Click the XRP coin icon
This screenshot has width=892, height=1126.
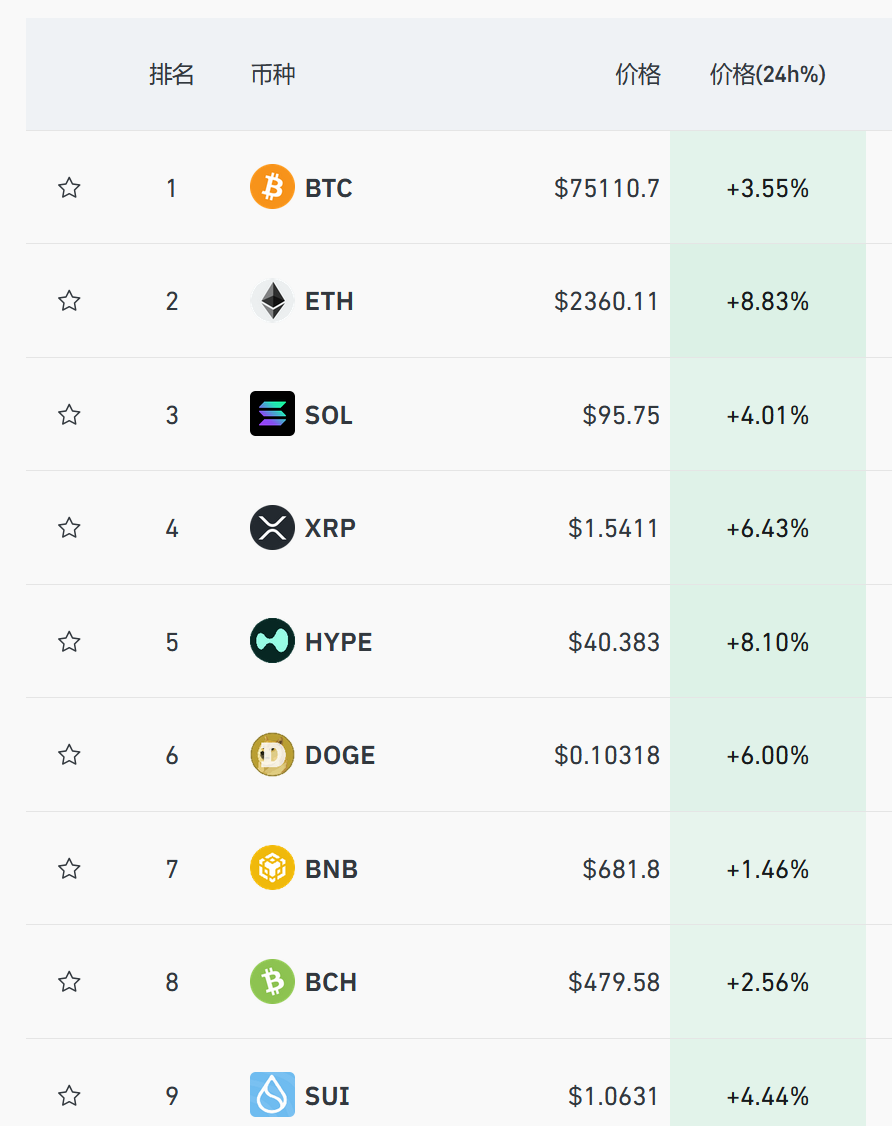272,528
